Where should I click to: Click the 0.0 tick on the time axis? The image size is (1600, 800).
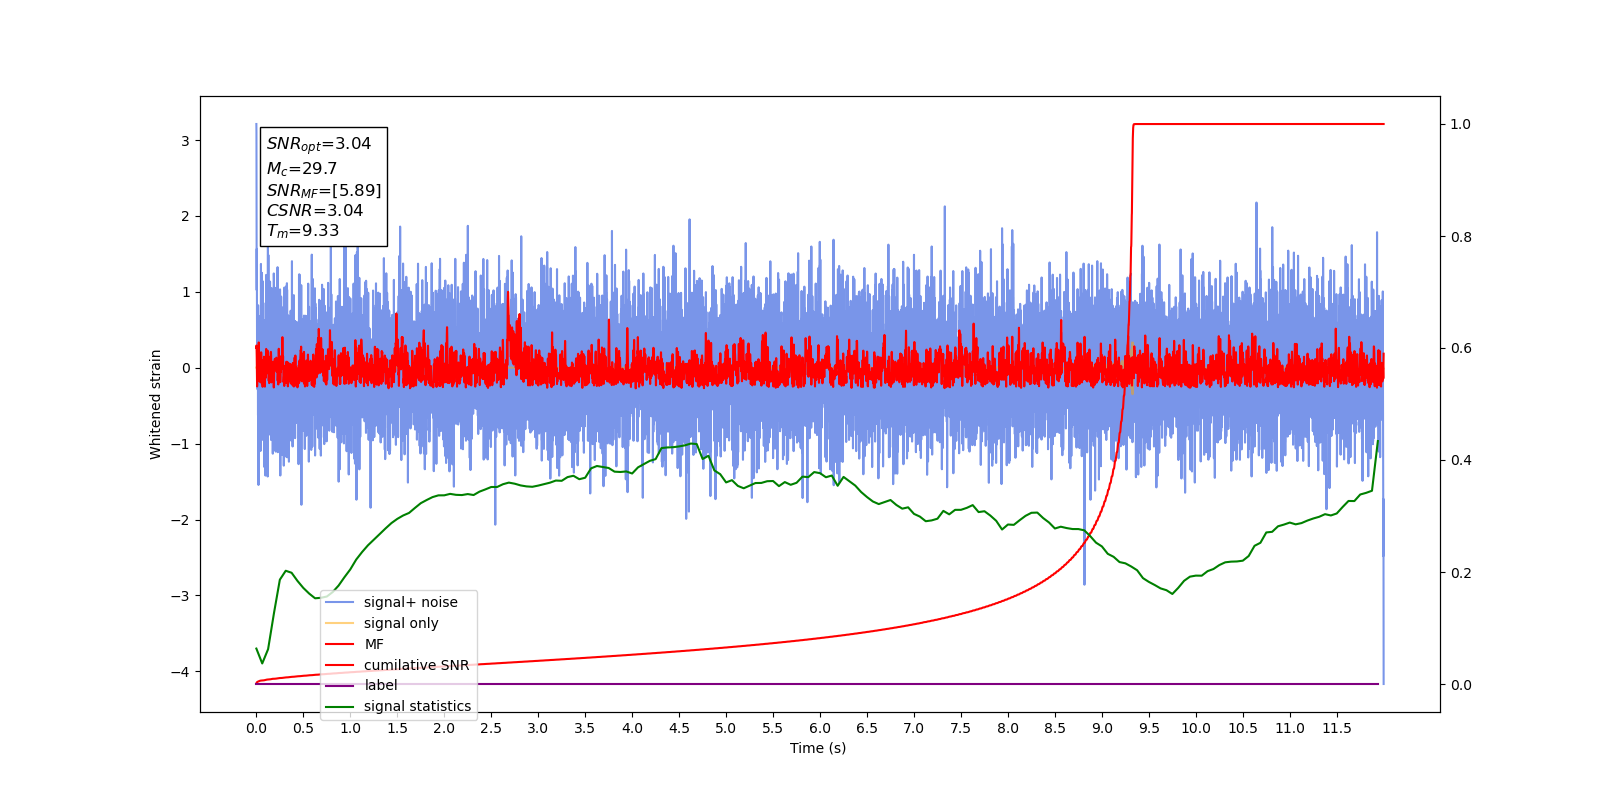click(256, 728)
